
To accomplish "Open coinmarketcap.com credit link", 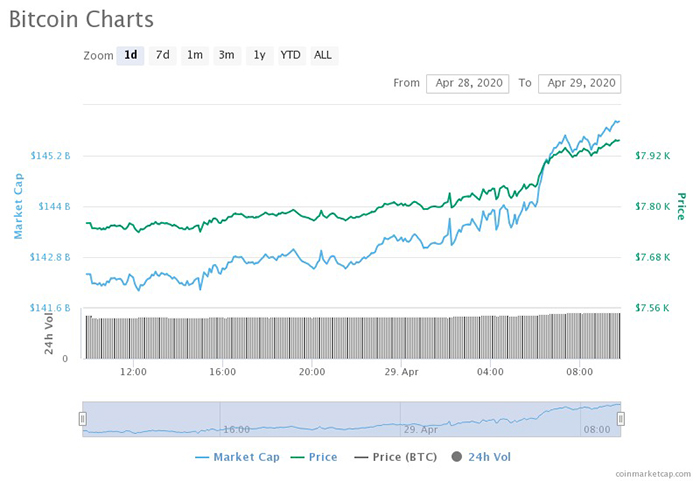I will 654,472.
